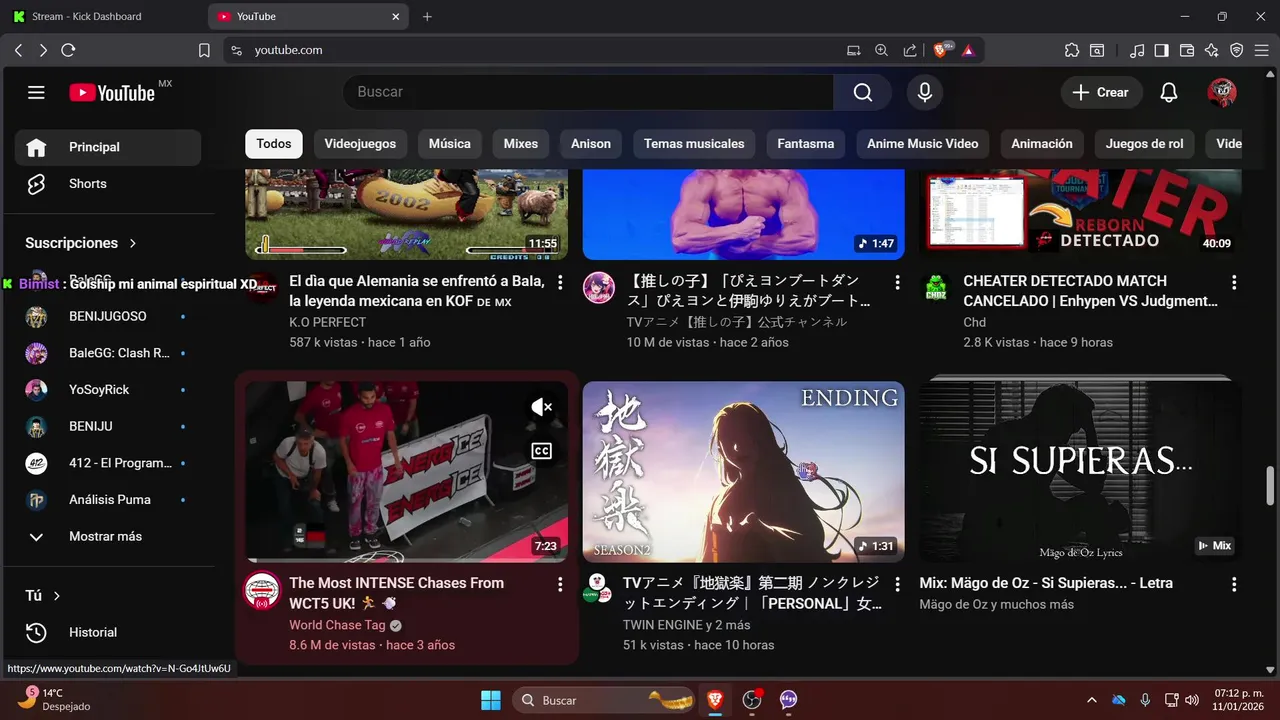Unmute the World Chase Tag preview
Image resolution: width=1280 pixels, height=720 pixels.
tap(541, 407)
